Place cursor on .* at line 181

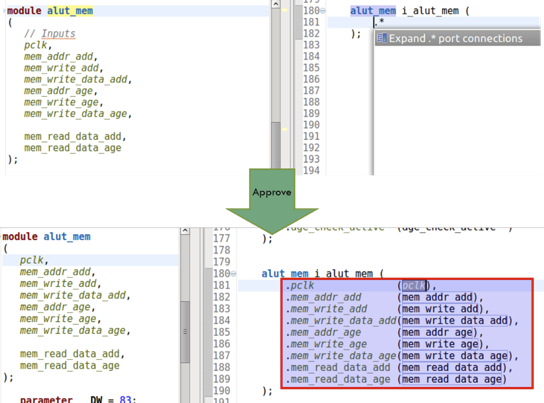click(x=379, y=22)
